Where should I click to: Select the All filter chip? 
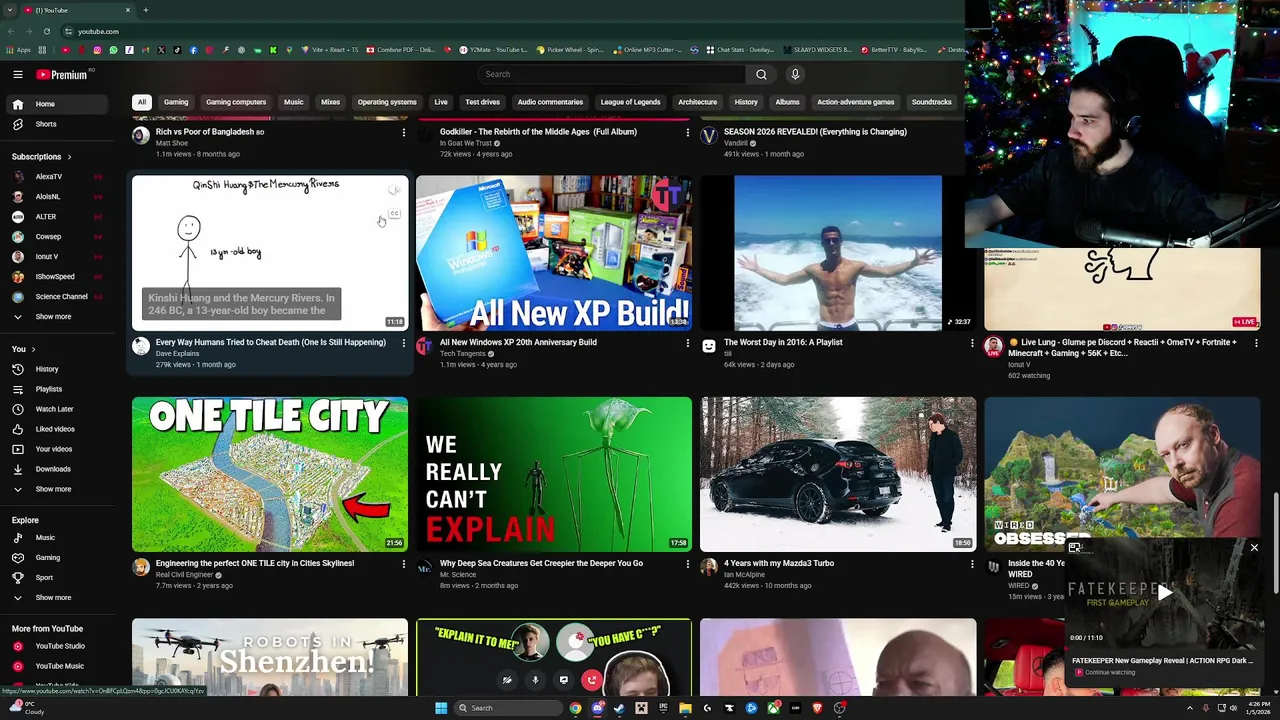pyautogui.click(x=142, y=102)
